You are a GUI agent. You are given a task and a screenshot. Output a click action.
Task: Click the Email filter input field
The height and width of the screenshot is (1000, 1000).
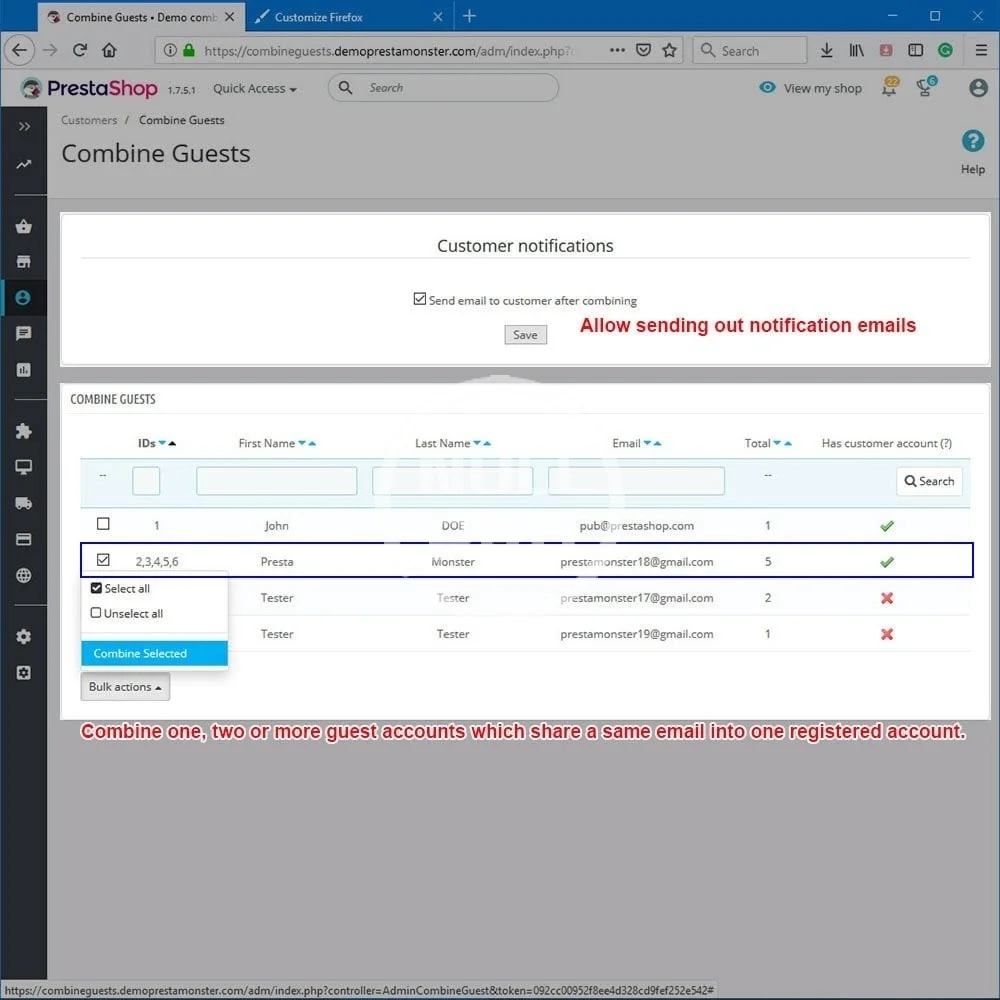636,481
